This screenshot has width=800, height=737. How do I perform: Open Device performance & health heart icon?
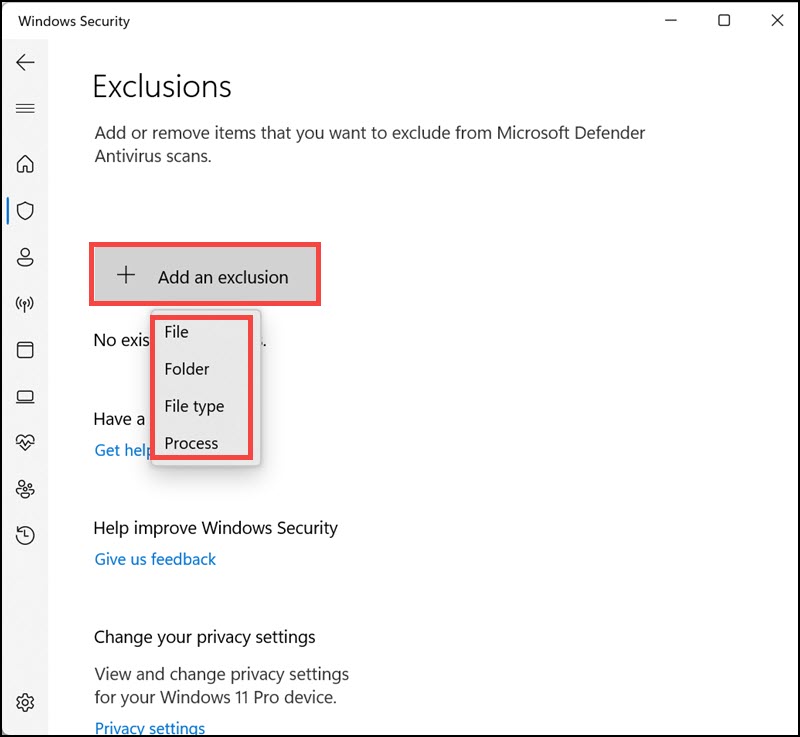tap(25, 442)
